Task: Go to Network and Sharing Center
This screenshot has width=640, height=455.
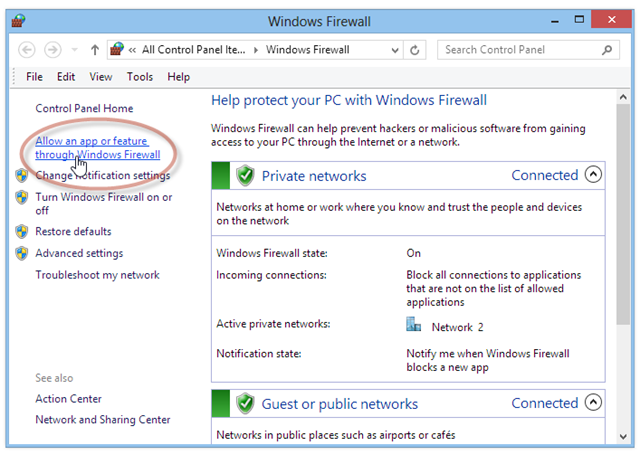Action: (x=102, y=420)
